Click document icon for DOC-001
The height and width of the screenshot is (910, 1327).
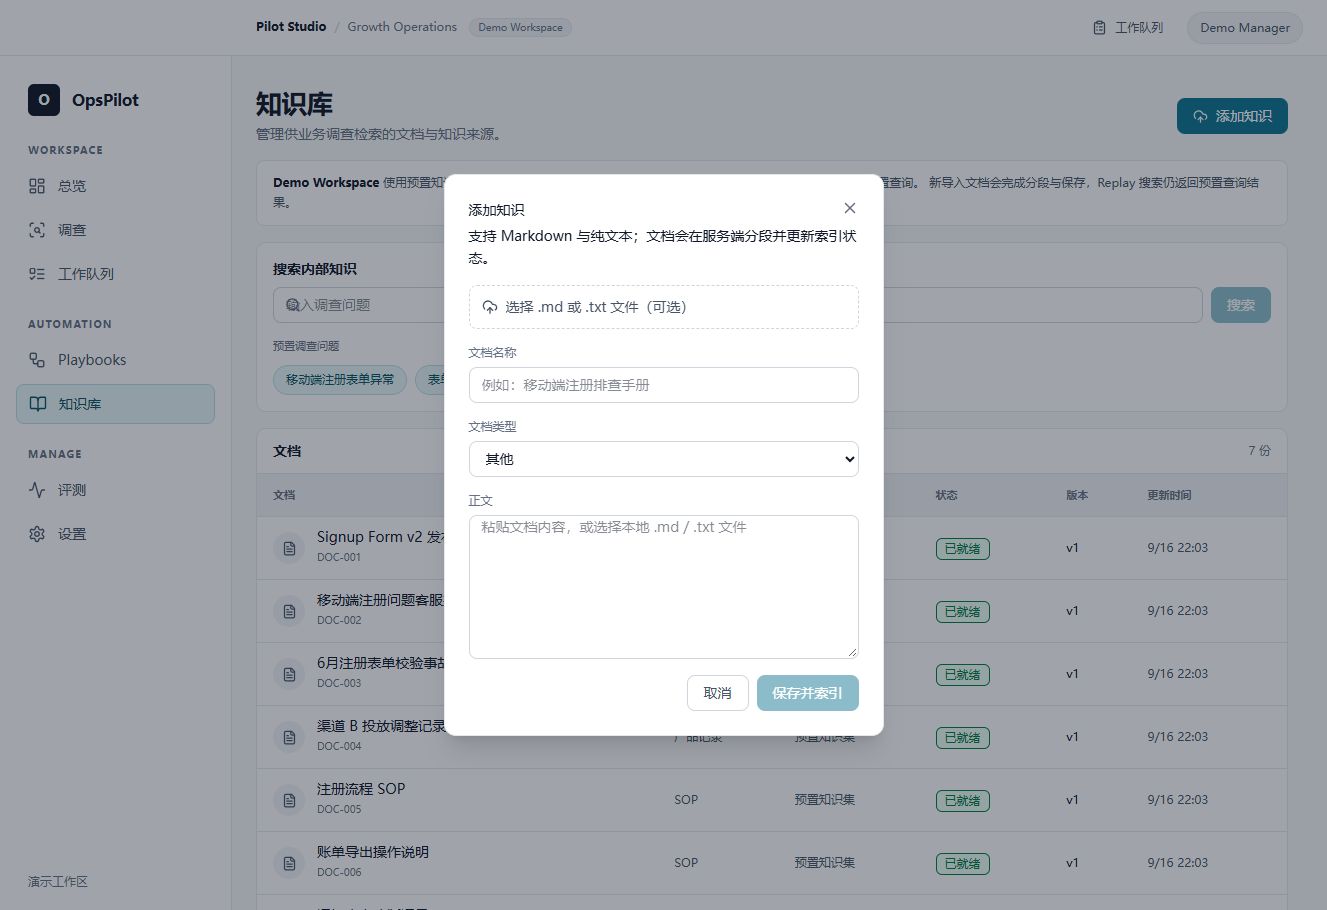click(289, 548)
